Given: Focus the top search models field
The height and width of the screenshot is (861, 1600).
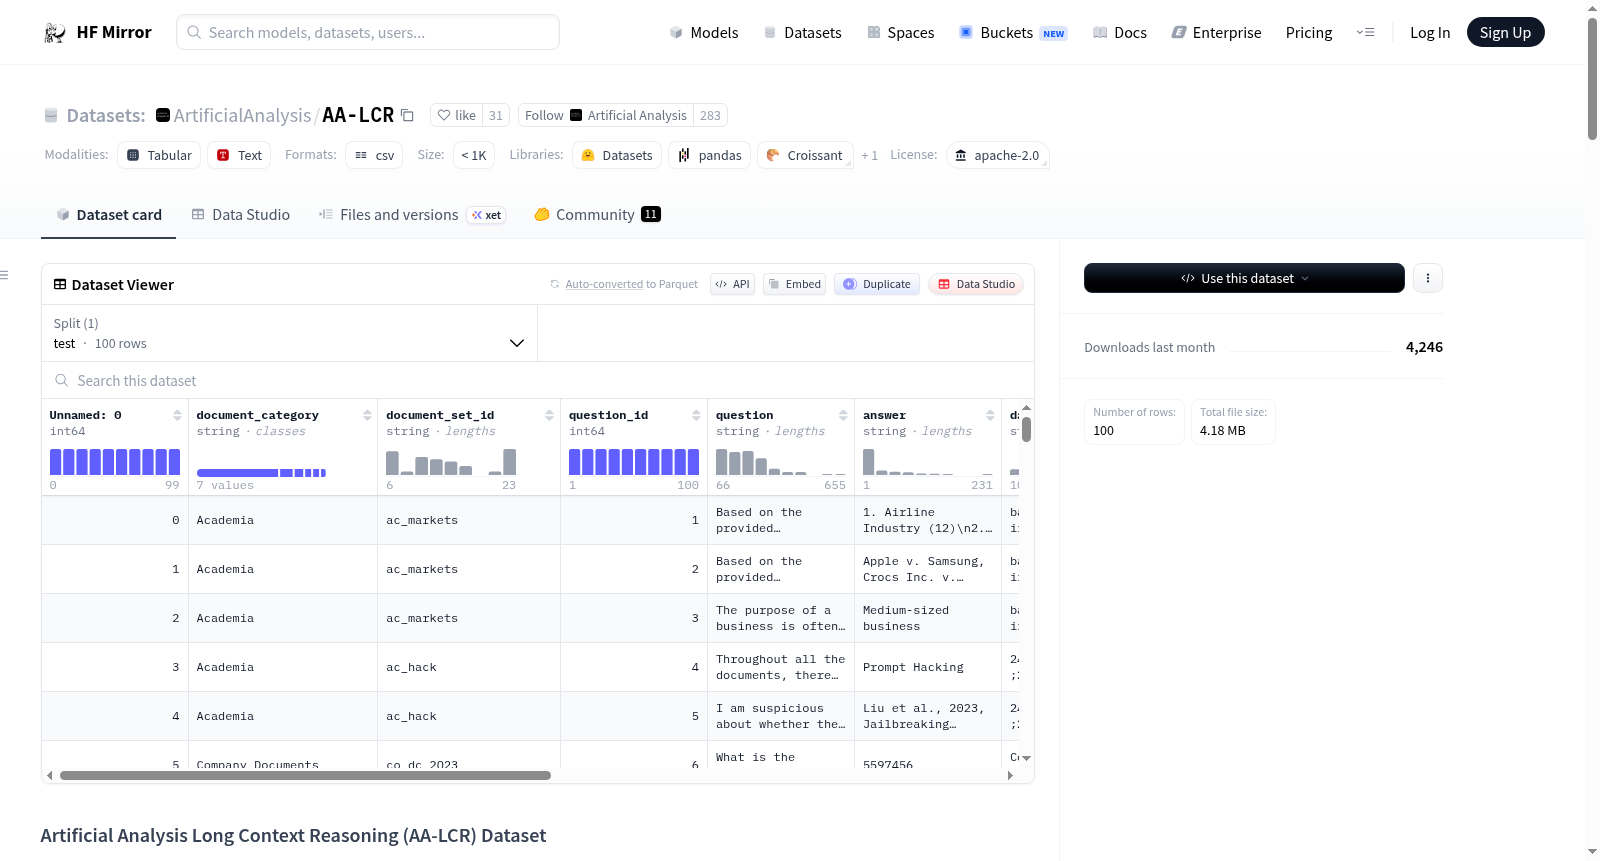Looking at the screenshot, I should pos(368,32).
